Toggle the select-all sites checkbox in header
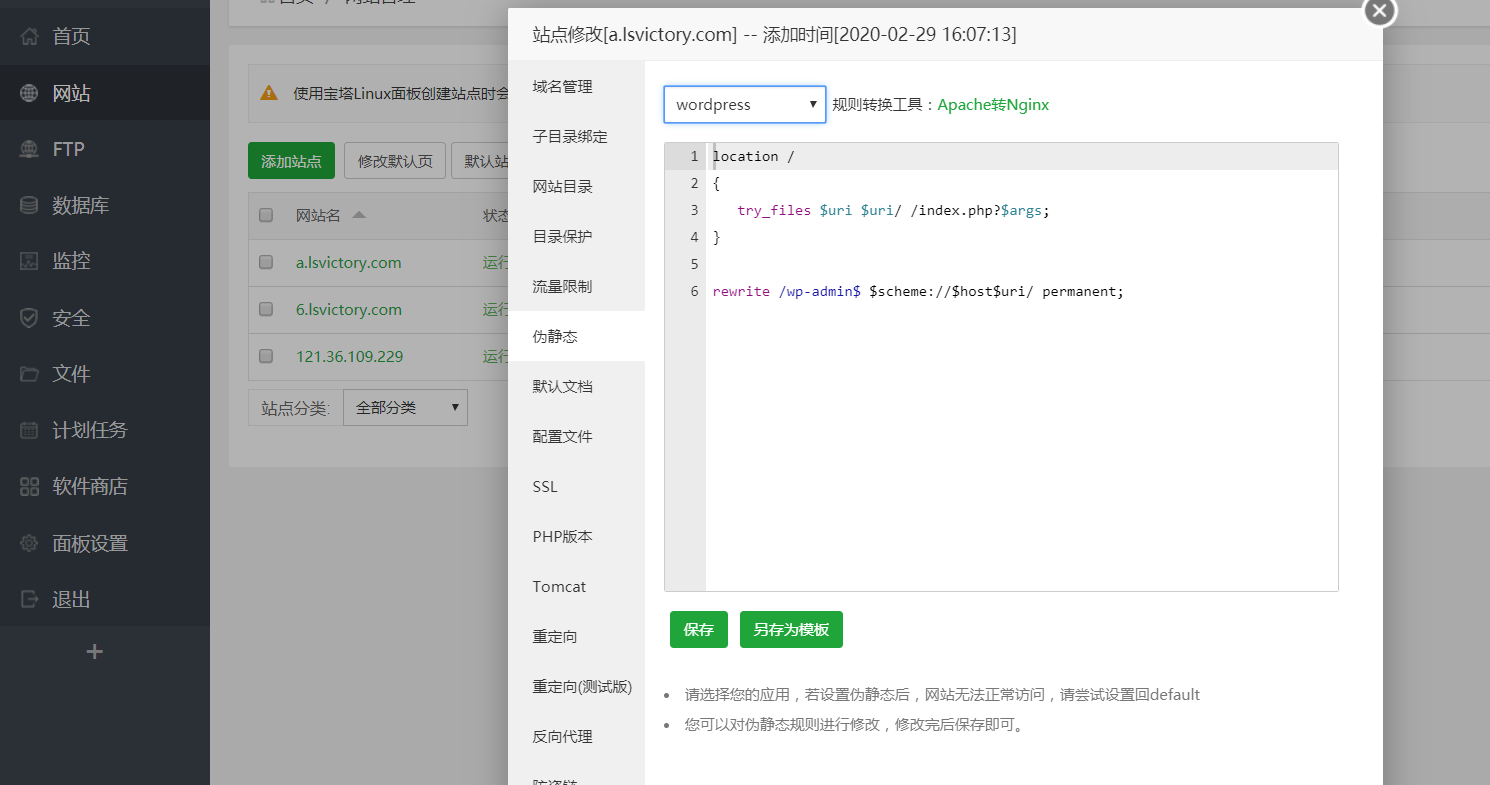This screenshot has height=785, width=1490. pos(266,215)
